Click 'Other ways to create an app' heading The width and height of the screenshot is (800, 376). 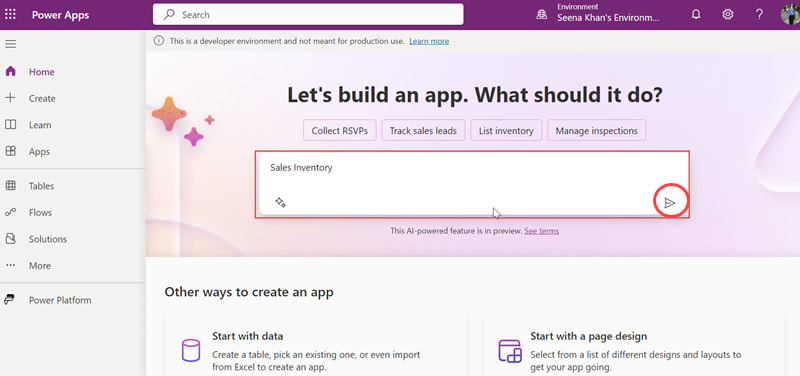(249, 292)
